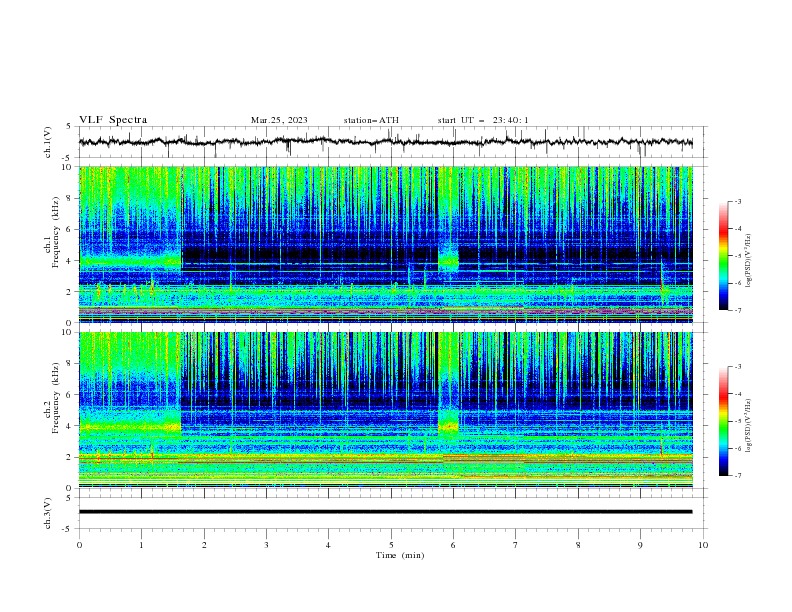Click the "ch.3(V)" axis label
This screenshot has width=792, height=612.
48,513
